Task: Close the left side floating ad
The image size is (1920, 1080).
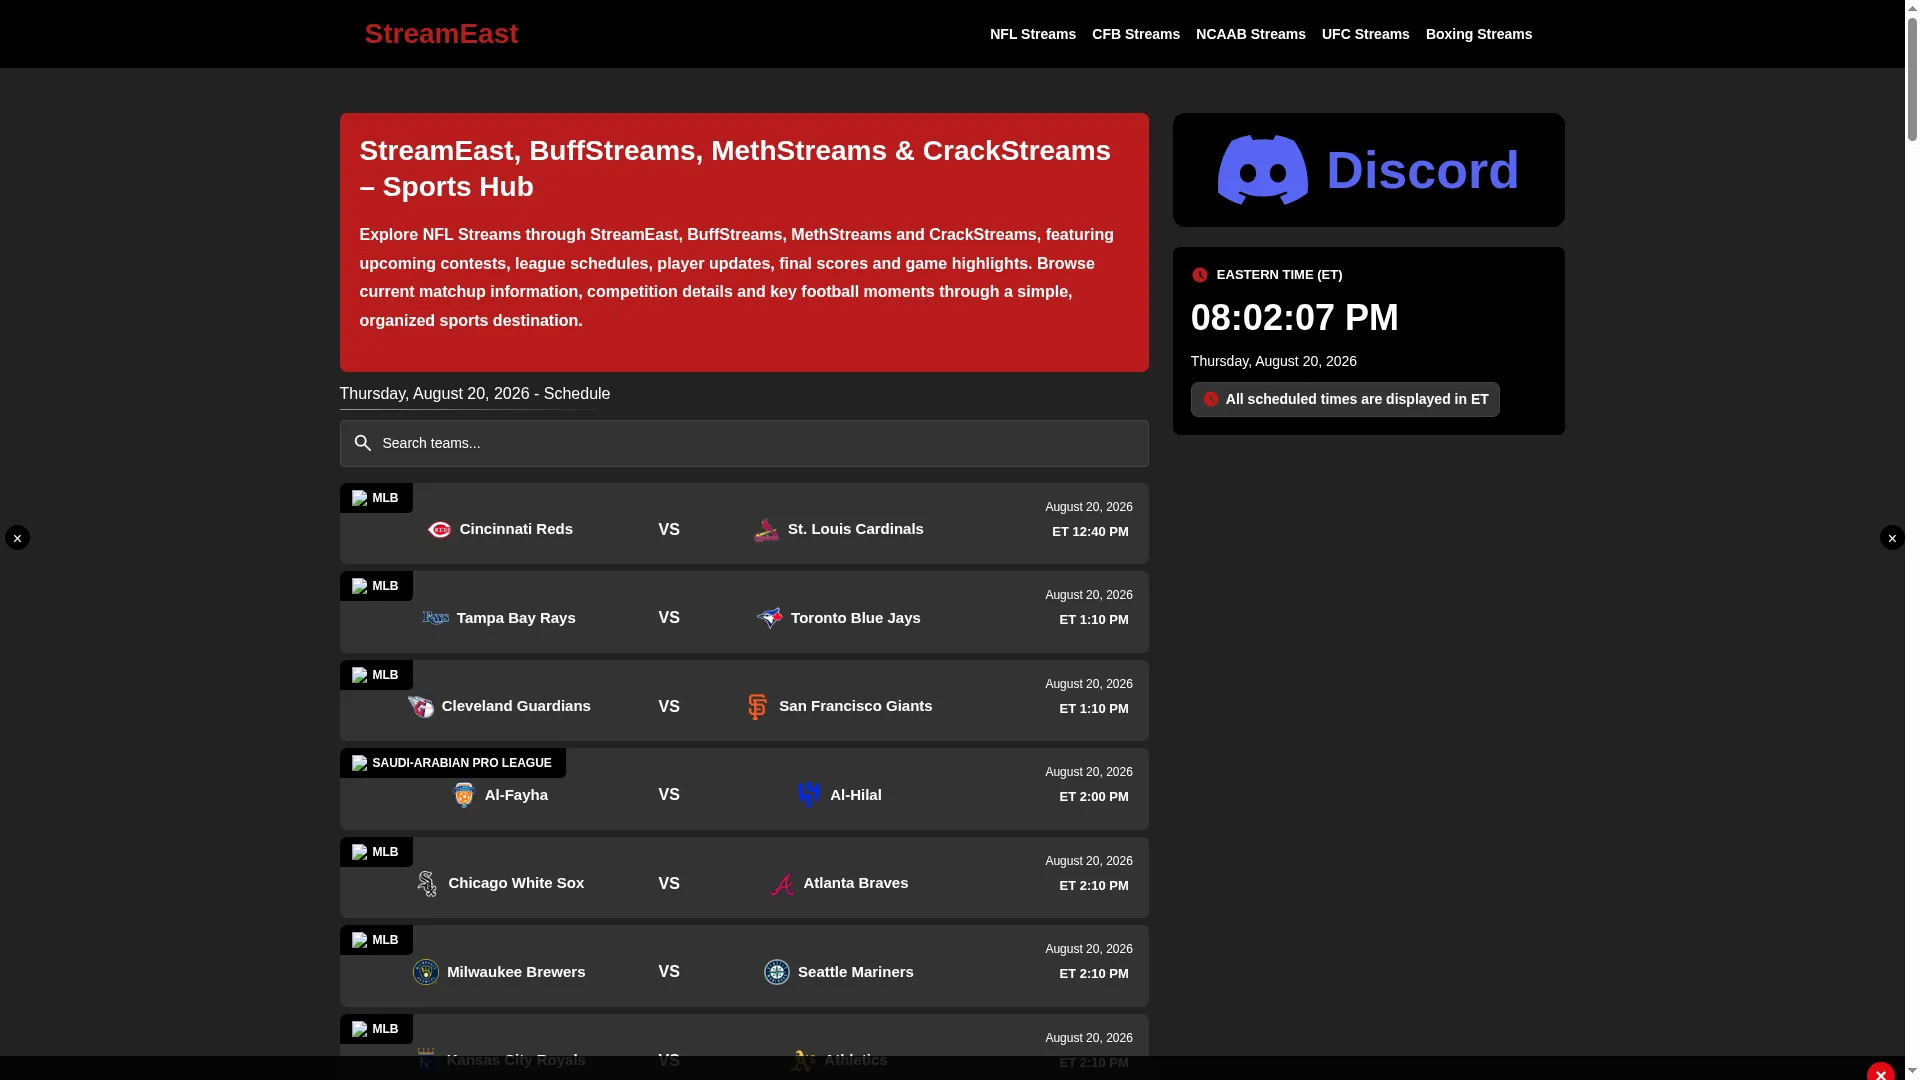Action: pos(17,538)
